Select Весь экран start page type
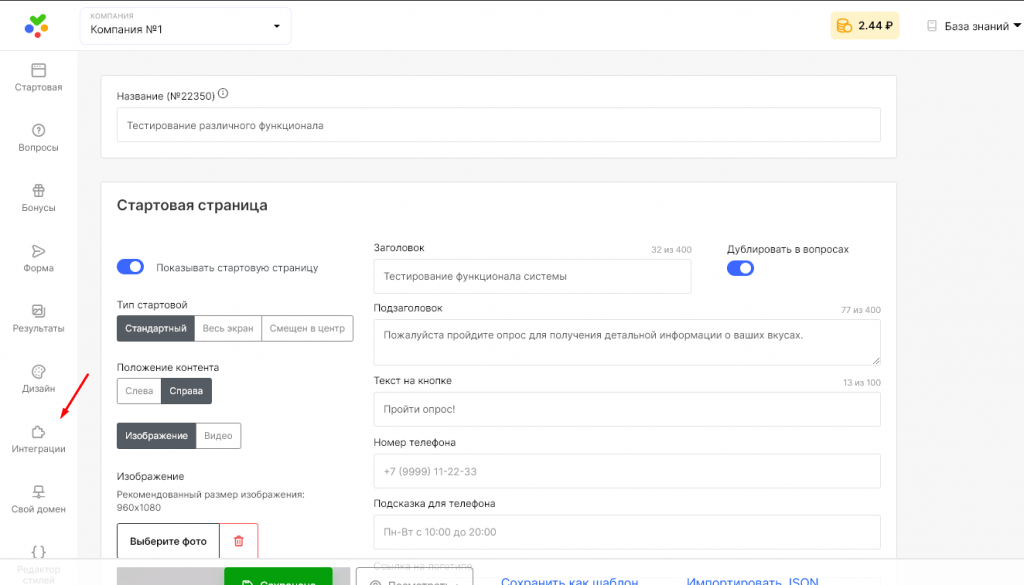 (x=227, y=328)
